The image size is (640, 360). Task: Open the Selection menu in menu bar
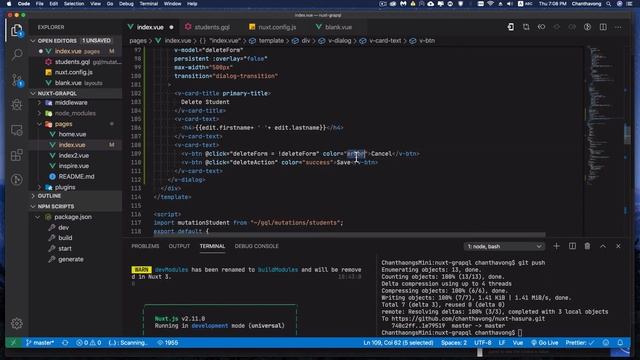tap(74, 4)
